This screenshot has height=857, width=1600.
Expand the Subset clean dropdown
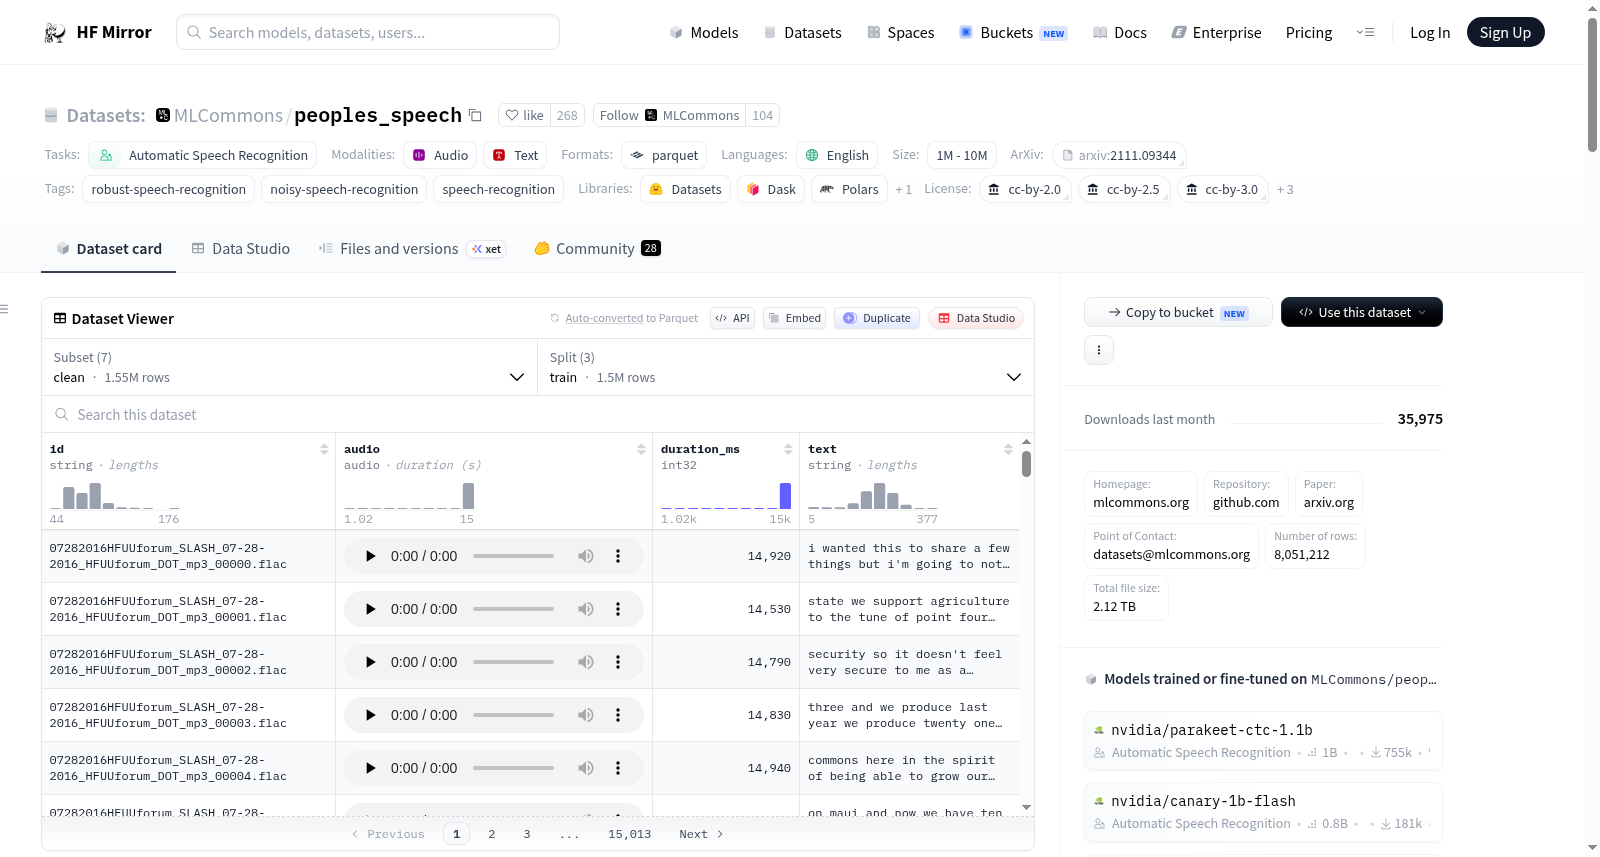(x=289, y=367)
